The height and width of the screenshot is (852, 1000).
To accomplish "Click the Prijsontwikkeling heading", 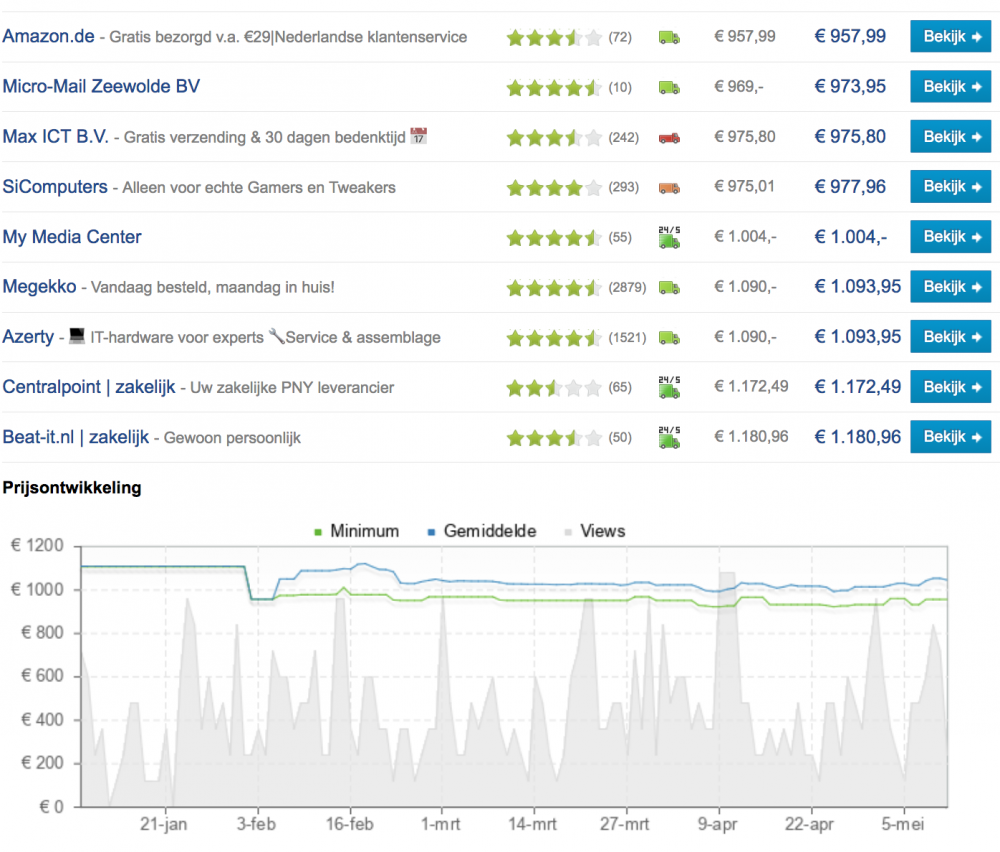I will pos(72,488).
